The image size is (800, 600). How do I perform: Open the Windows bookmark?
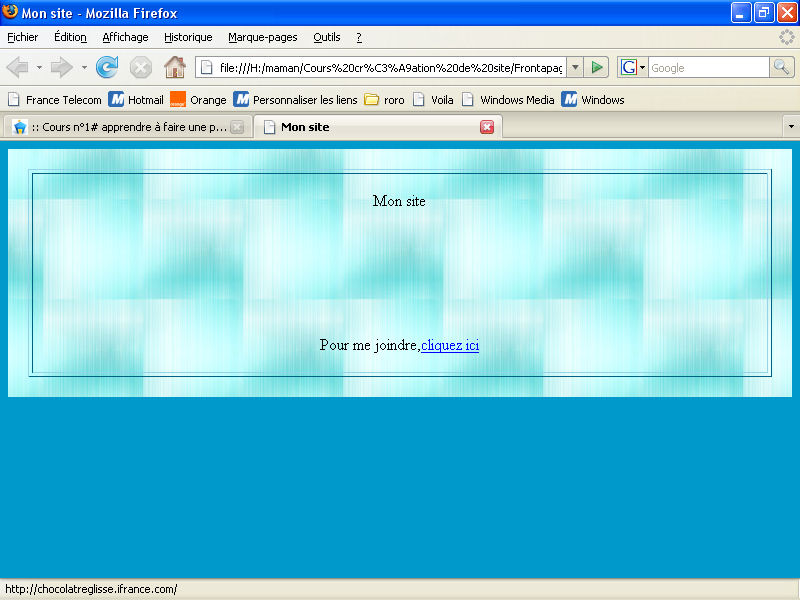point(593,99)
